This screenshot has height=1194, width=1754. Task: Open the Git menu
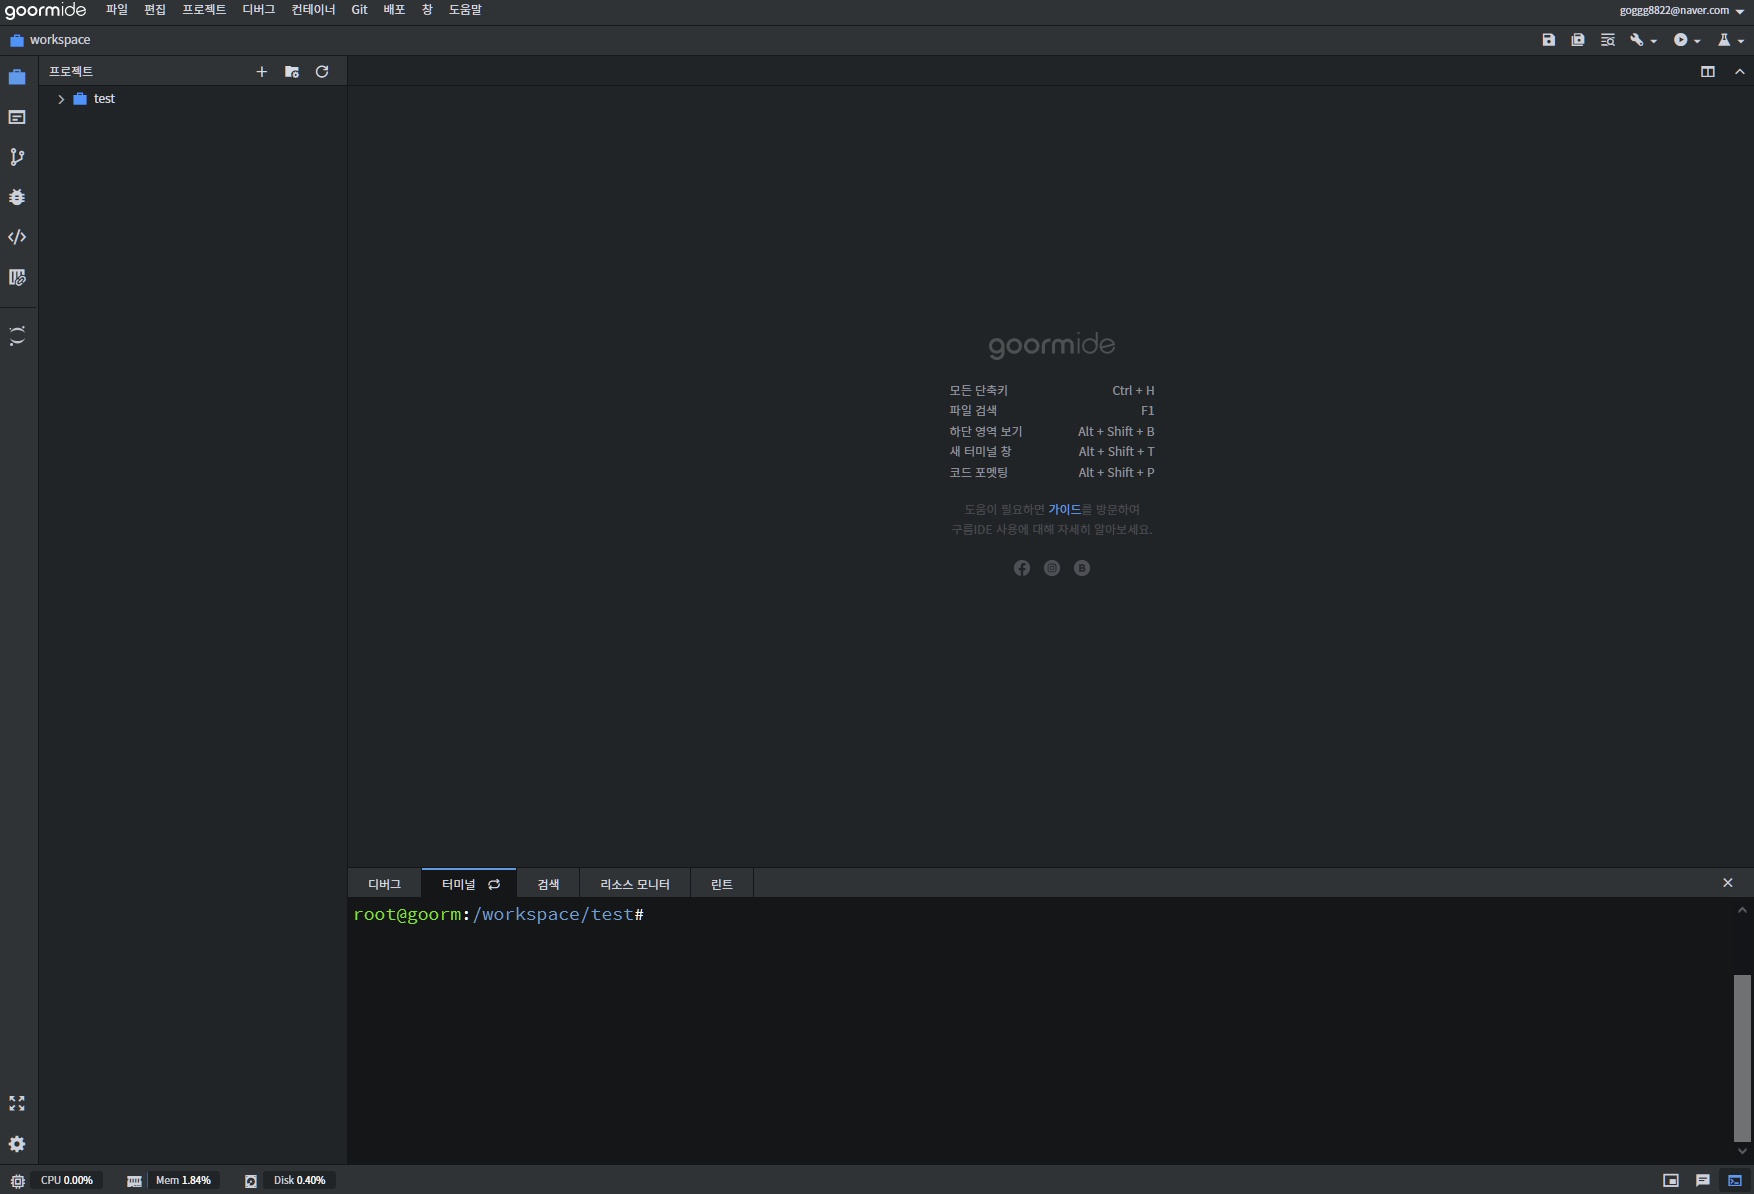pyautogui.click(x=360, y=10)
